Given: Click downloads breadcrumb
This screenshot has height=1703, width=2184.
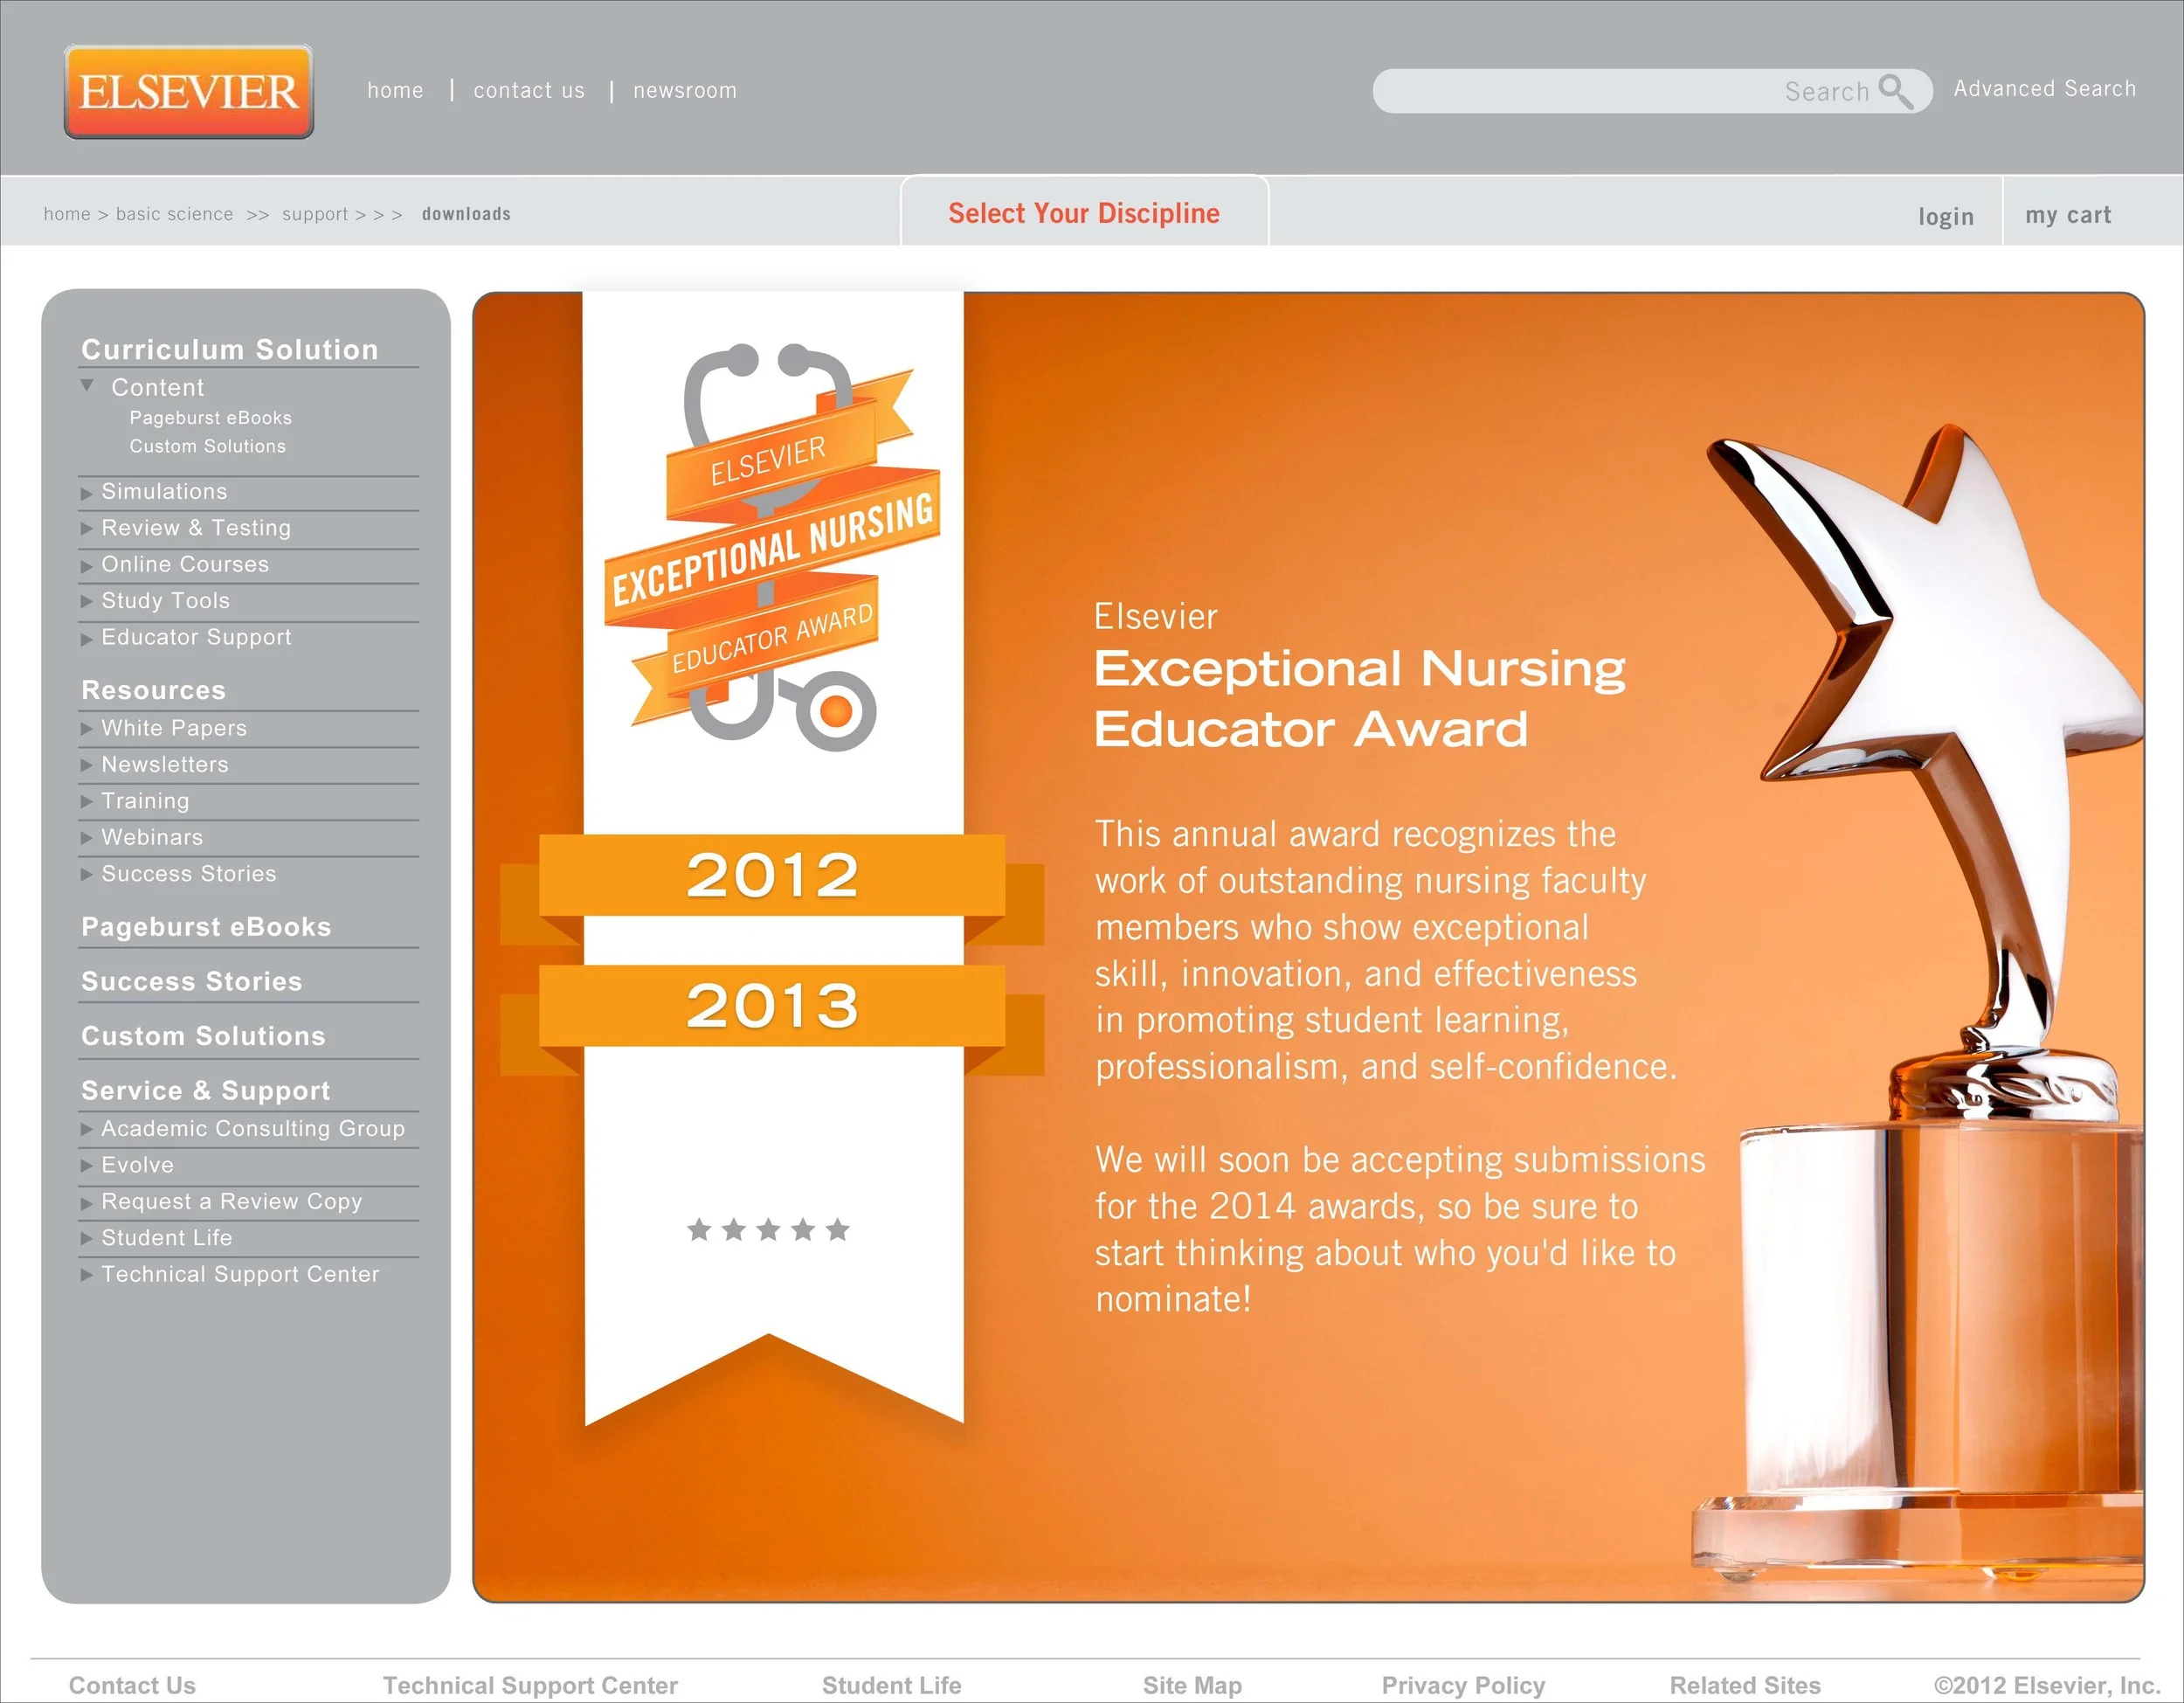Looking at the screenshot, I should click(466, 214).
